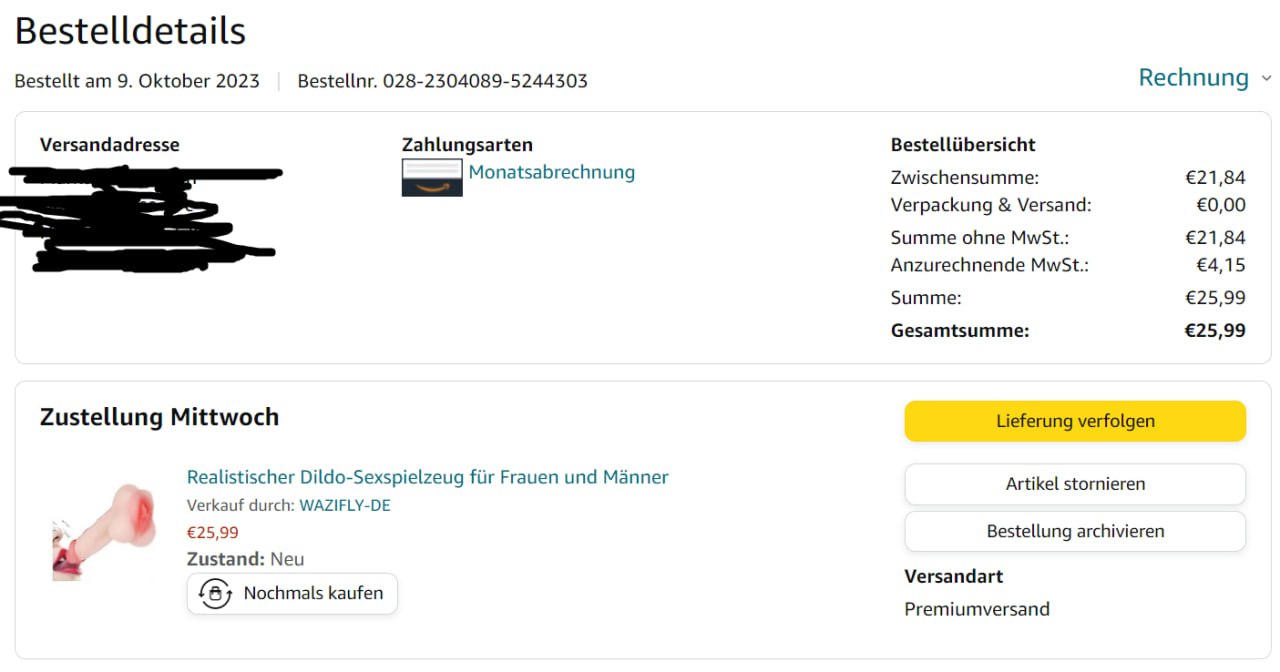Cancel item via Artikel stornieren
Viewport: 1280px width, 672px height.
click(x=1075, y=484)
